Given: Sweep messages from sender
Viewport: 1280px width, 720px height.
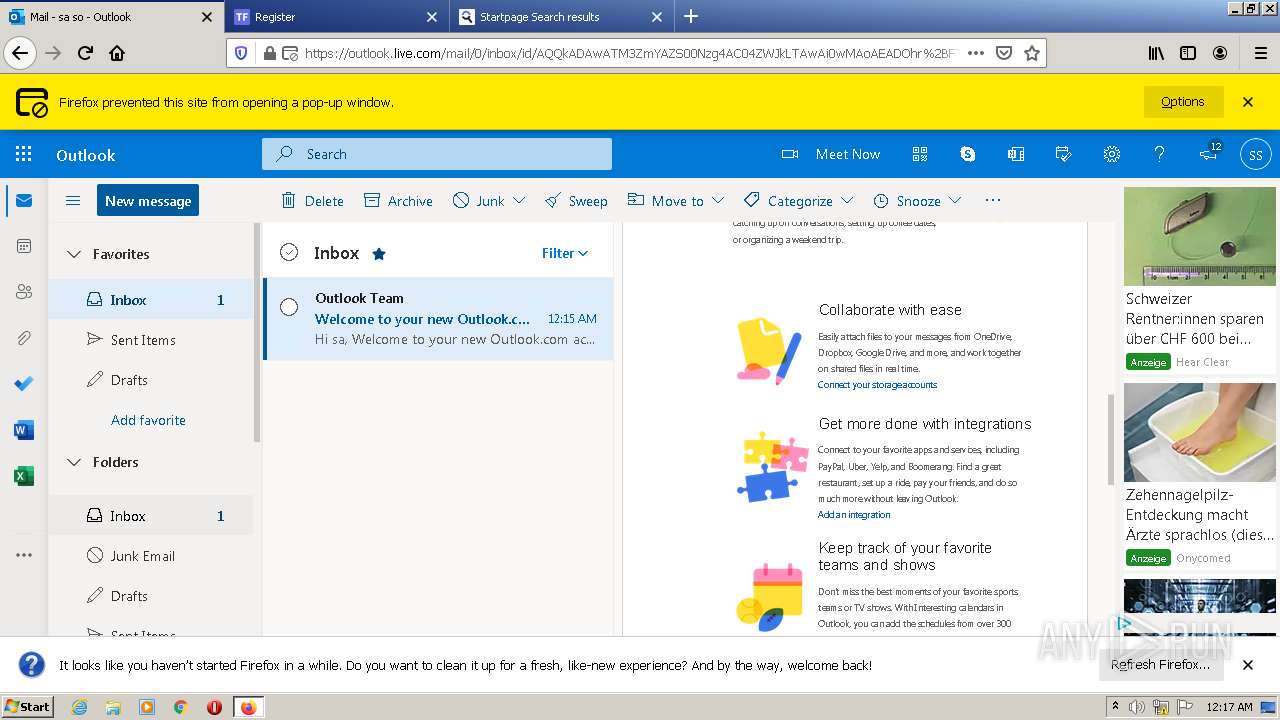Looking at the screenshot, I should (576, 200).
